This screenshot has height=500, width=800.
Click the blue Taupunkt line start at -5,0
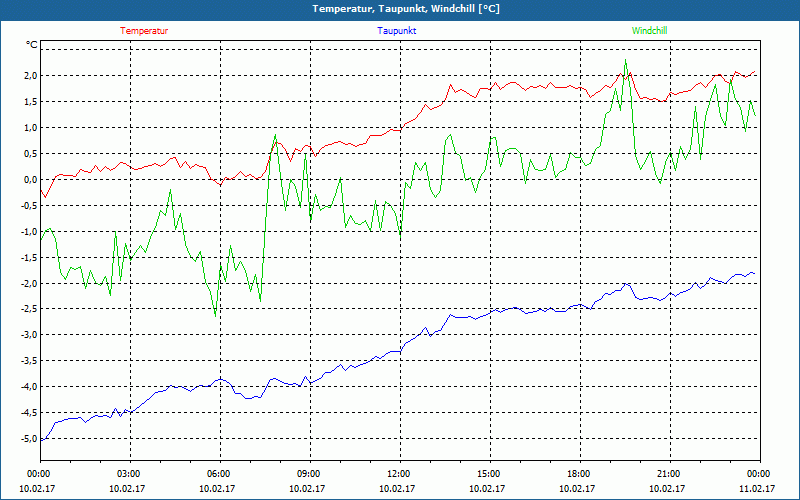click(42, 439)
